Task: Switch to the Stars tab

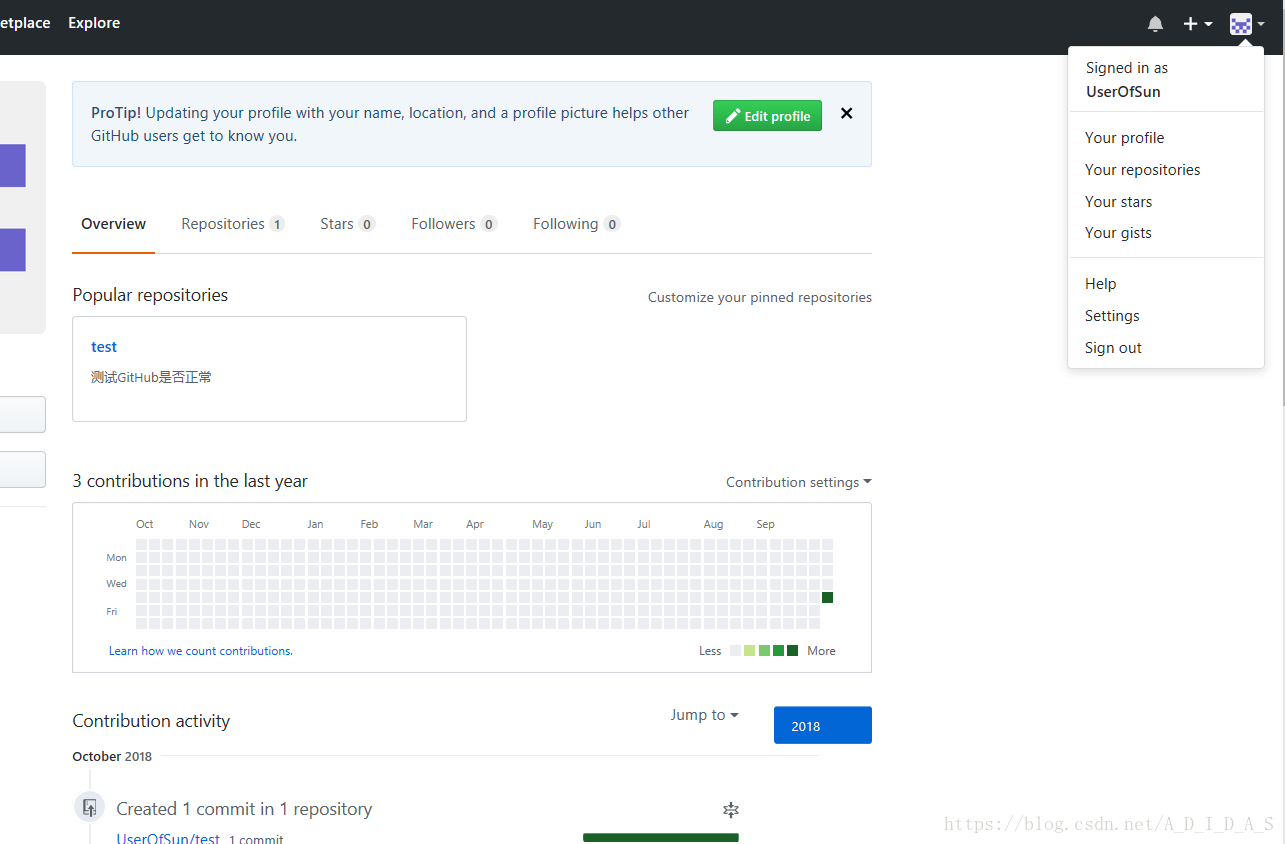Action: click(x=347, y=224)
